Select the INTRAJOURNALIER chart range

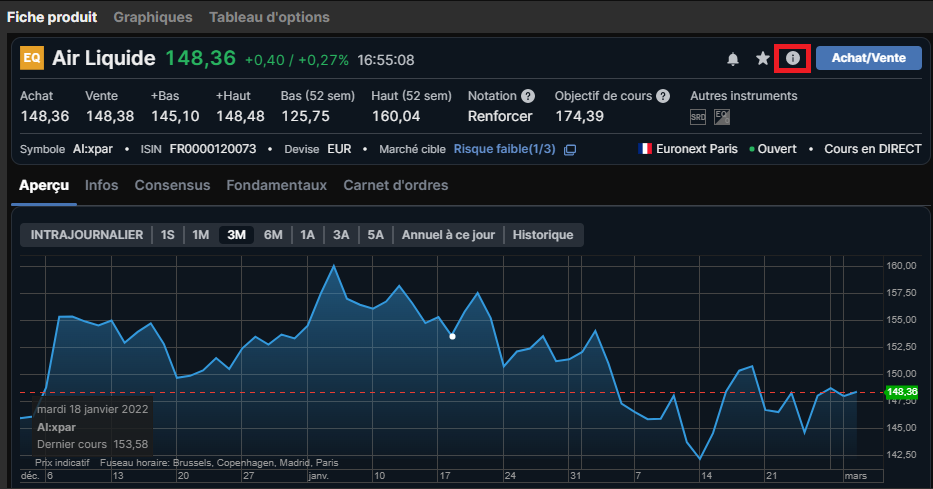pyautogui.click(x=87, y=235)
